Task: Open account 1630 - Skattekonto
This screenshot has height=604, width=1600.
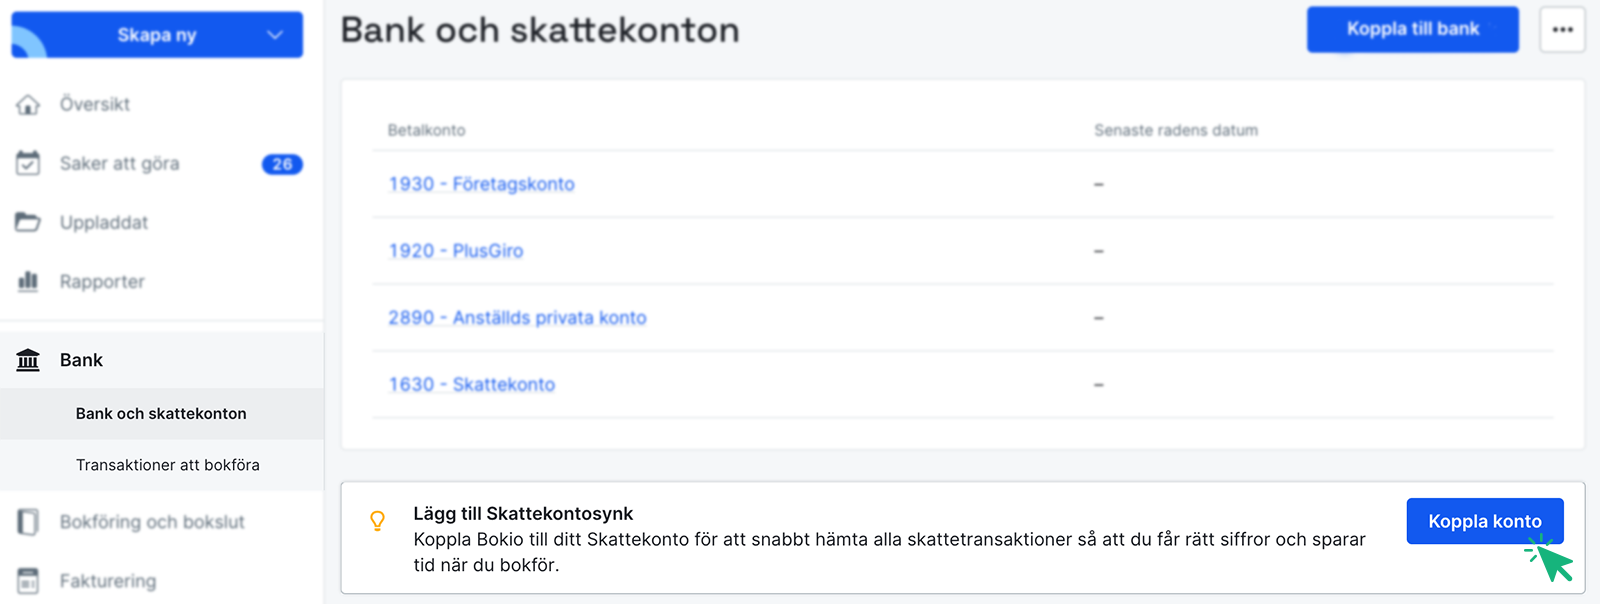Action: [471, 383]
